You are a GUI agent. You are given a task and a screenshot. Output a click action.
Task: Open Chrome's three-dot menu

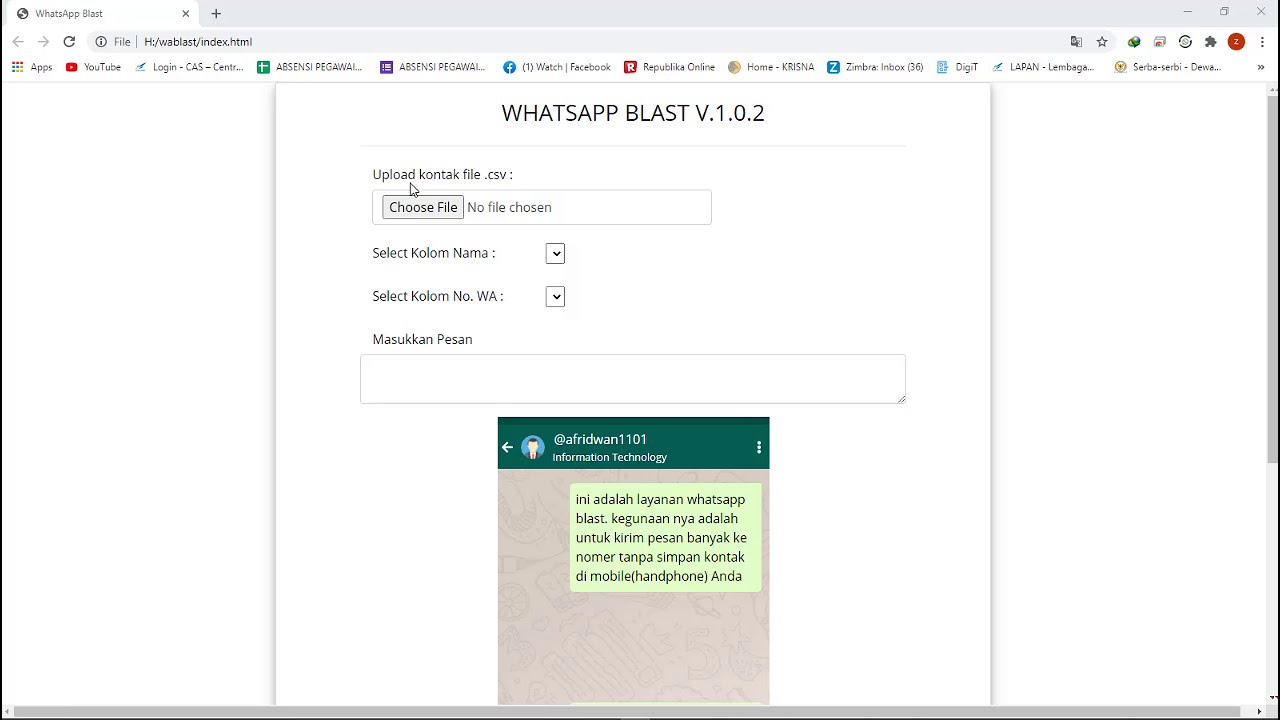(x=1263, y=42)
